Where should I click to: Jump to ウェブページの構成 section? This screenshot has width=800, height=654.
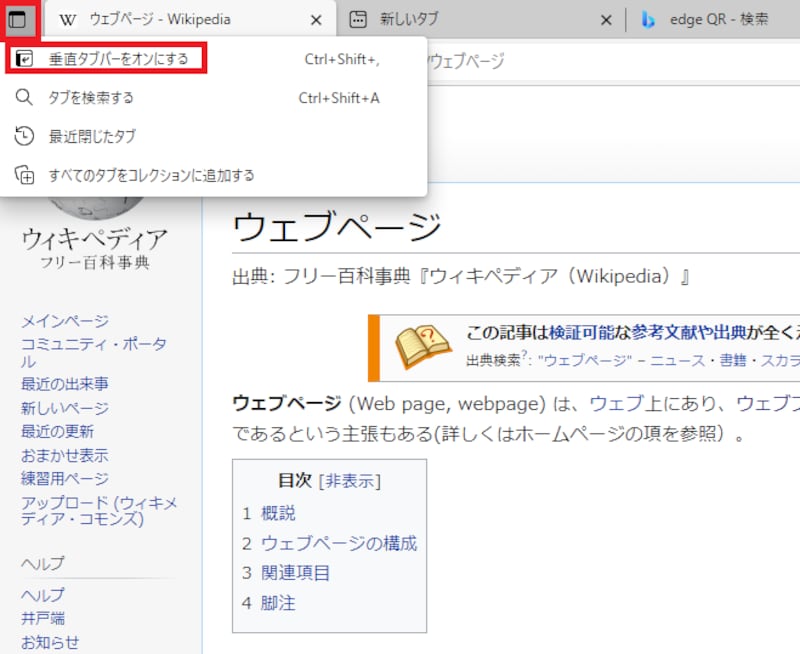pyautogui.click(x=338, y=544)
